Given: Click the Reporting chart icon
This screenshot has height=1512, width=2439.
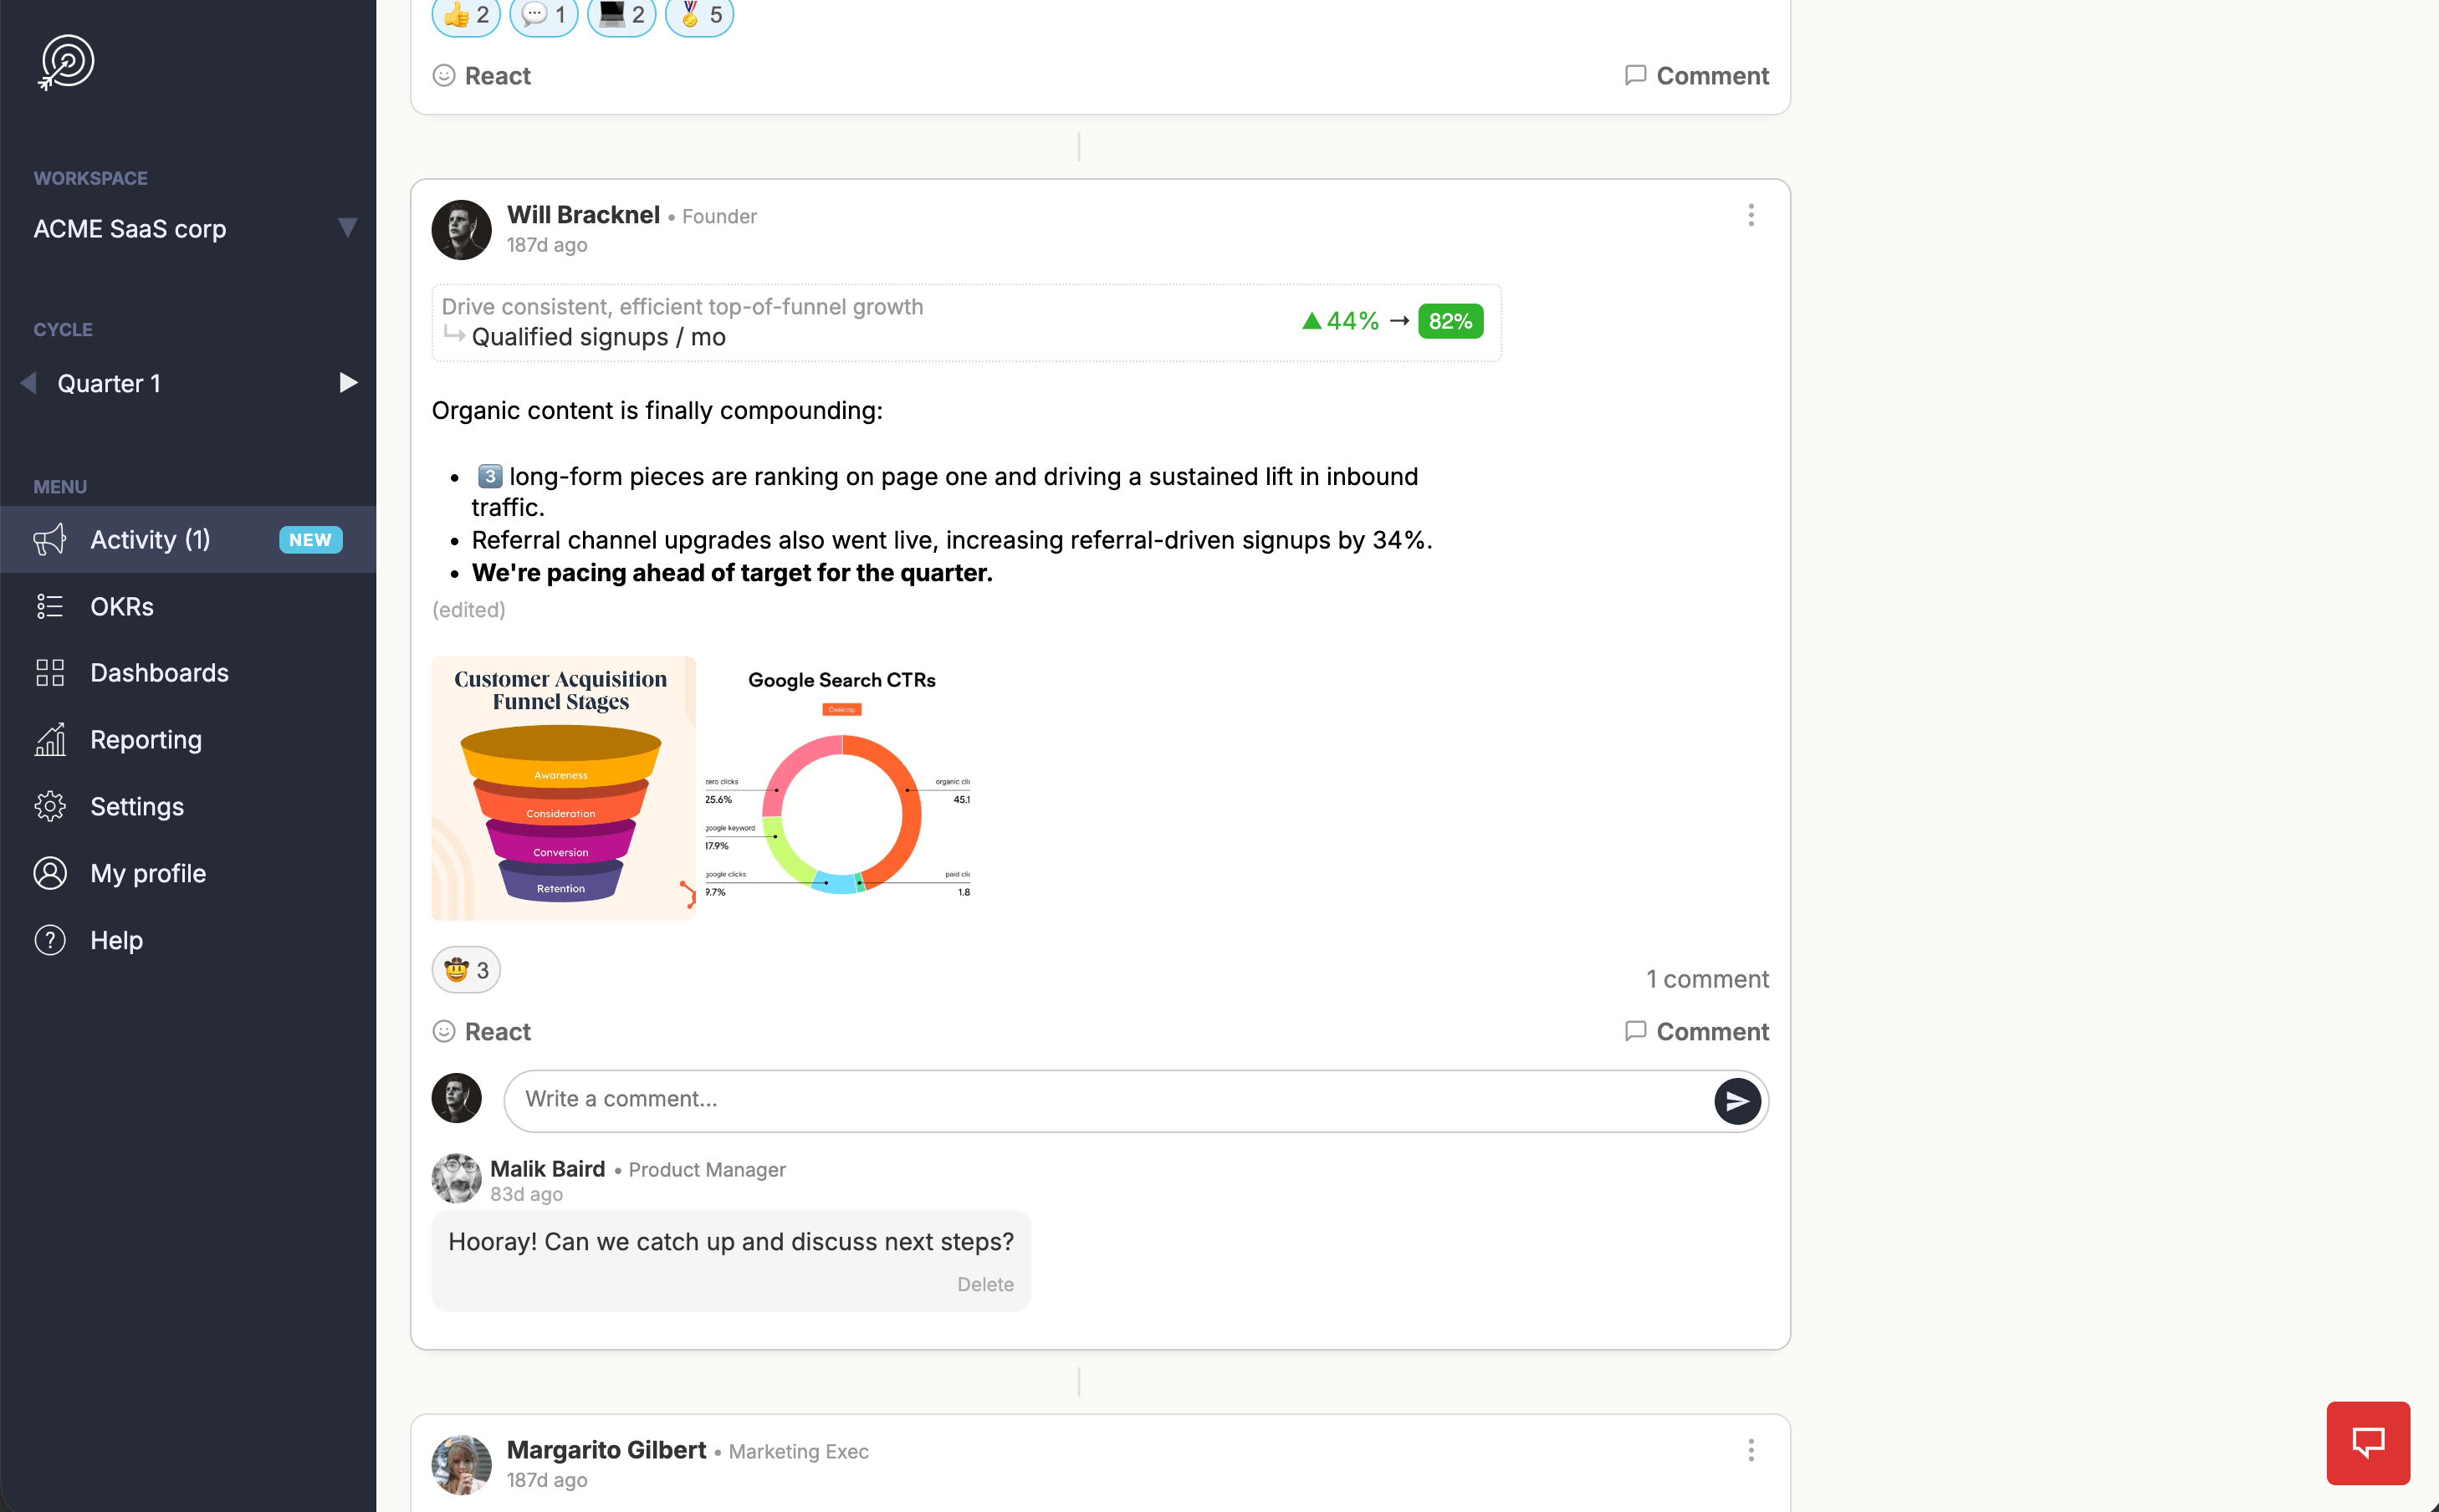Looking at the screenshot, I should click(50, 740).
